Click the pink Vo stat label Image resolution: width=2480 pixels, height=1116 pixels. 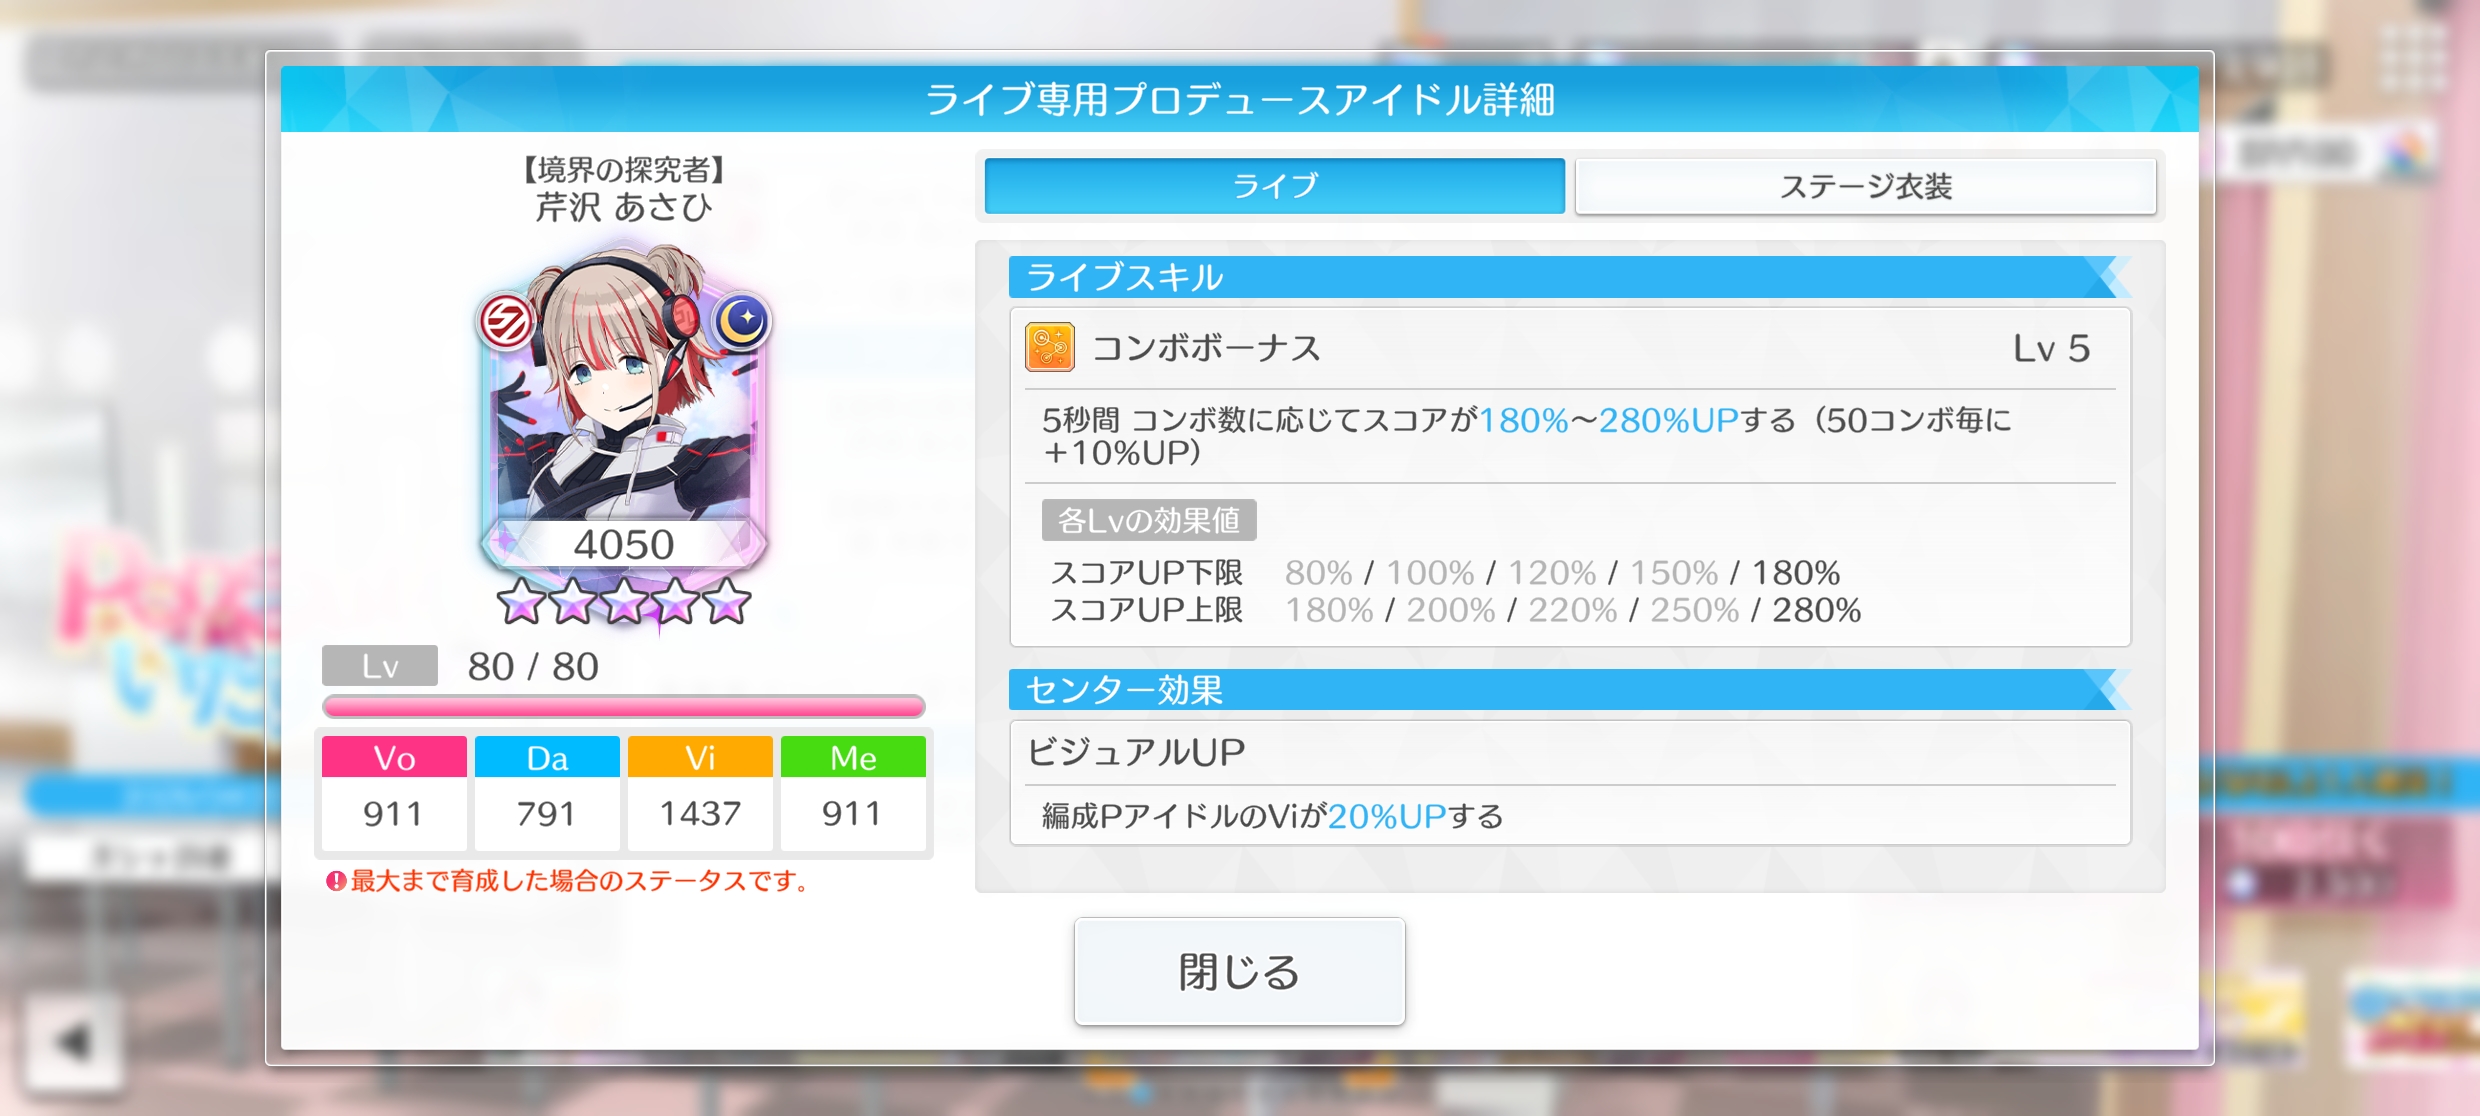pyautogui.click(x=394, y=757)
